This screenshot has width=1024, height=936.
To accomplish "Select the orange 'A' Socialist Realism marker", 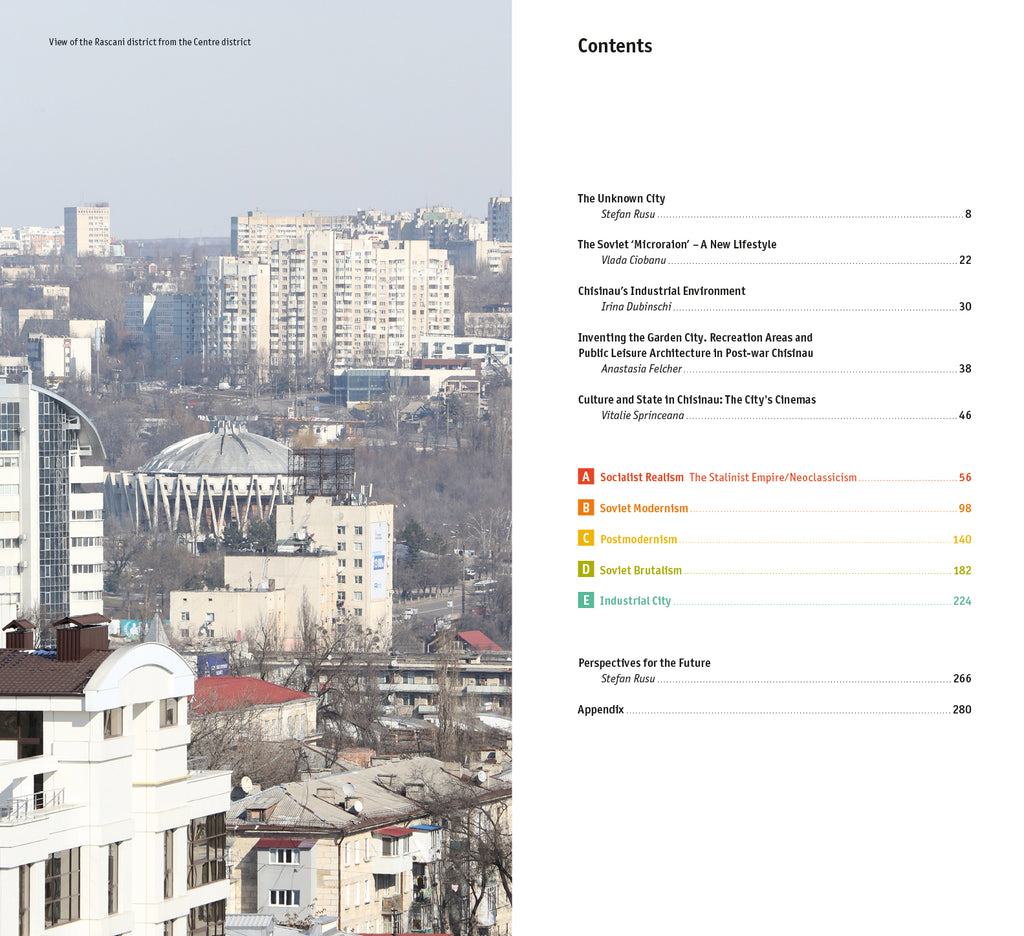I will pyautogui.click(x=585, y=477).
